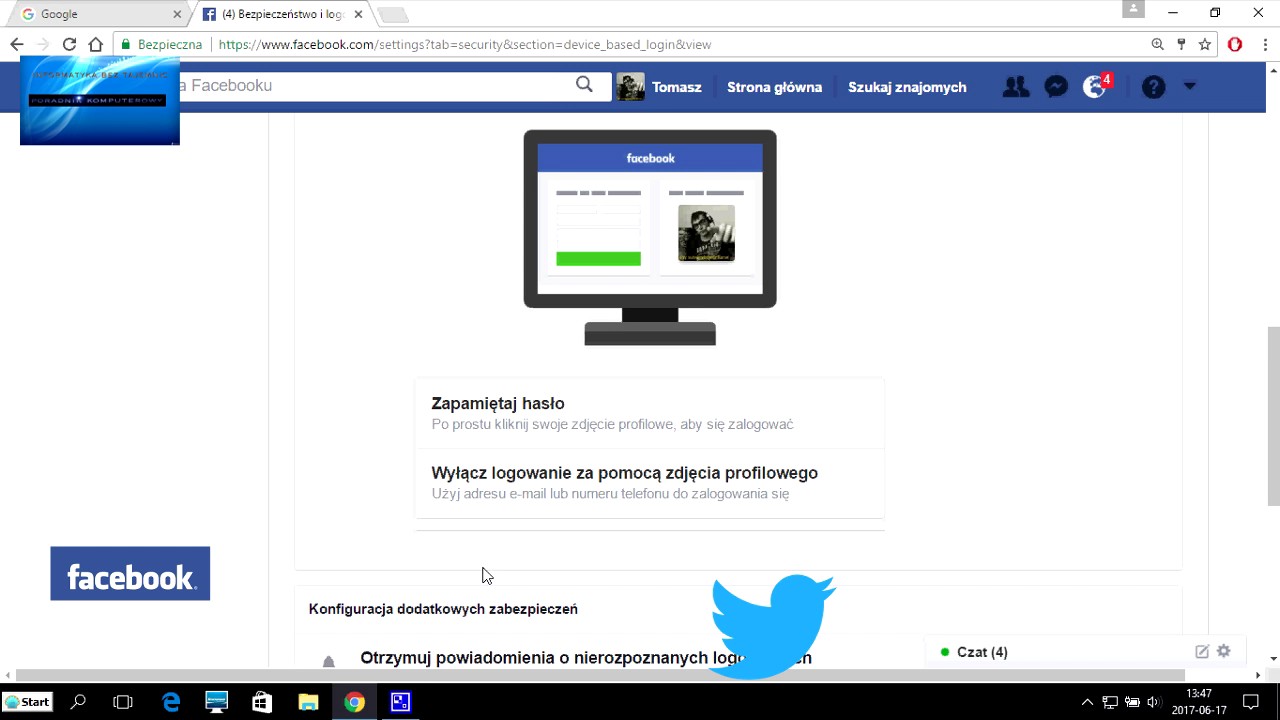The height and width of the screenshot is (720, 1280).
Task: Open a new browser tab
Action: pos(393,15)
